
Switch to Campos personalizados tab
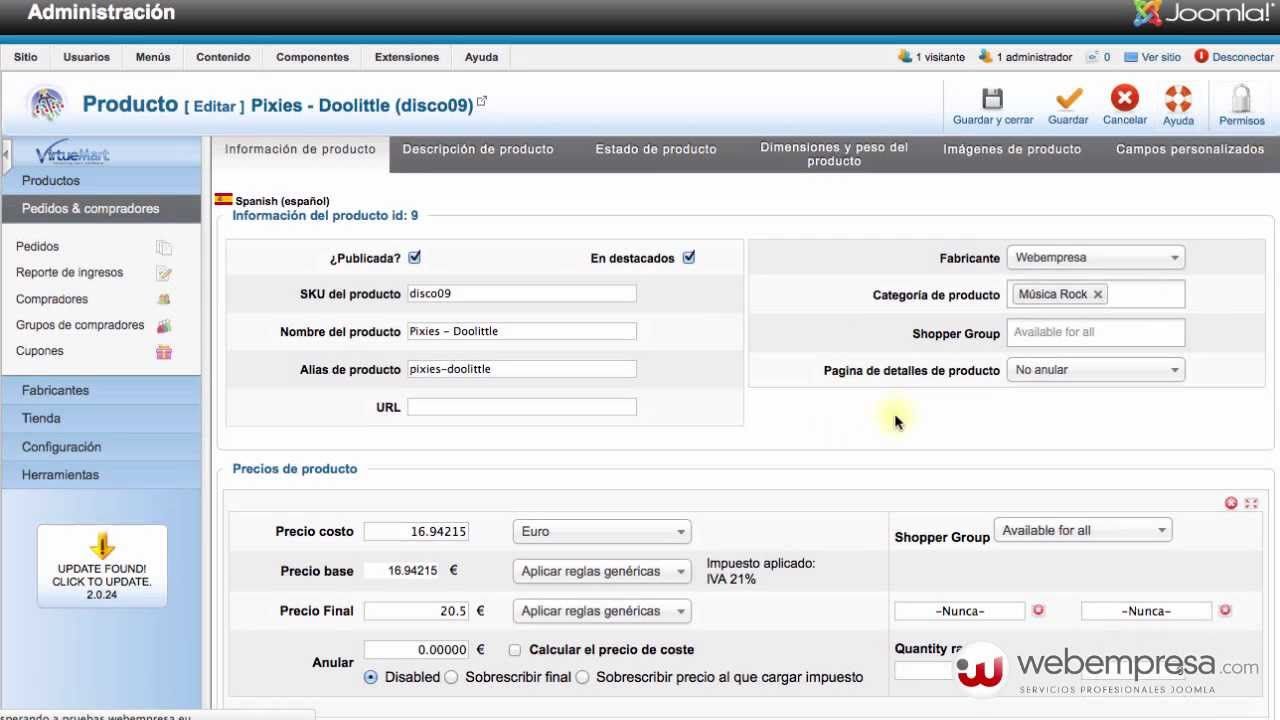pyautogui.click(x=1190, y=149)
